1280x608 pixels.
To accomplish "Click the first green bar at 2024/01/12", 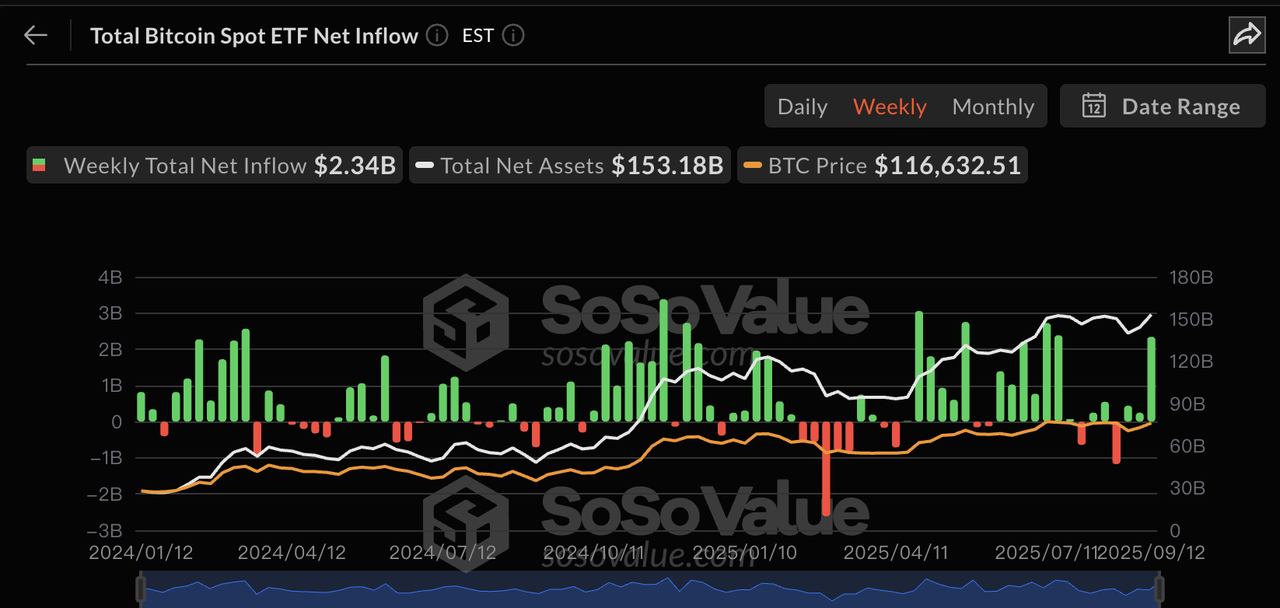I will tap(141, 406).
